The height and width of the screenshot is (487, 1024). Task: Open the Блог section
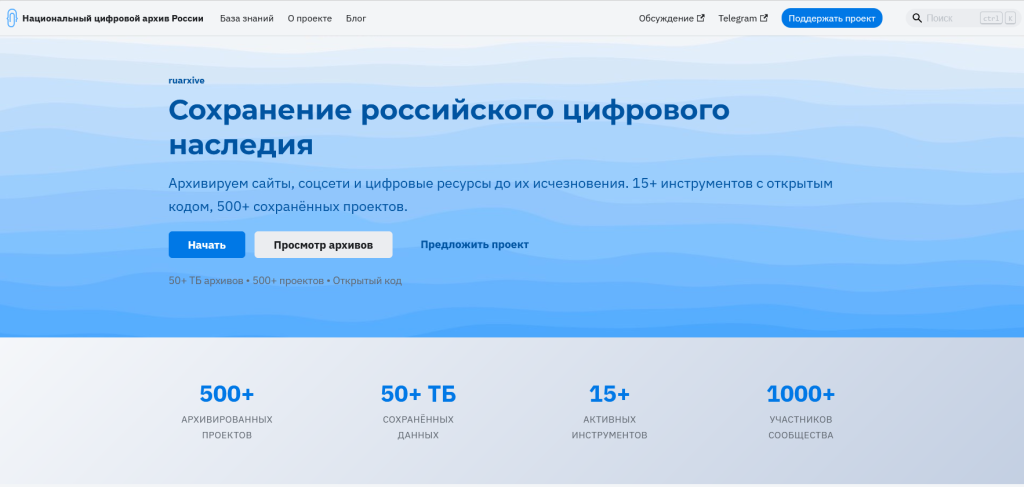click(356, 18)
